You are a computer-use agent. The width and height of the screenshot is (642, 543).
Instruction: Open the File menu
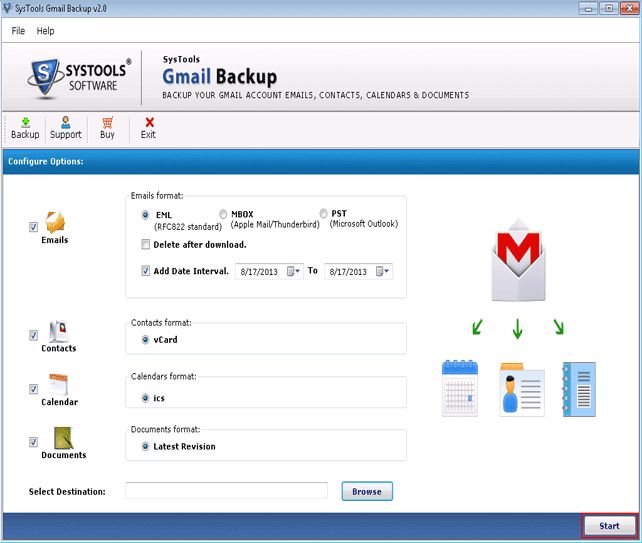click(x=18, y=31)
